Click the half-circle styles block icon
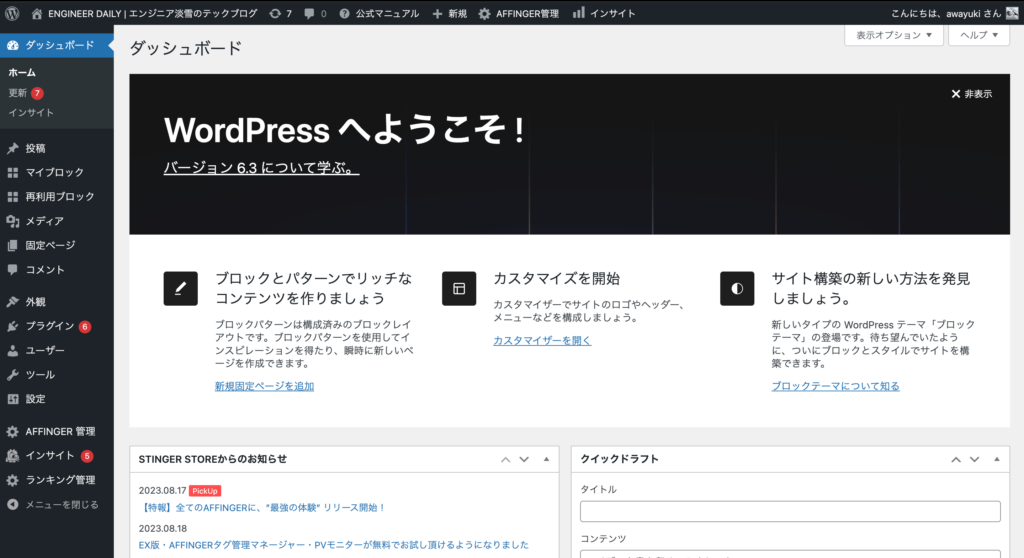Screen dimensions: 1024x558 pos(737,288)
